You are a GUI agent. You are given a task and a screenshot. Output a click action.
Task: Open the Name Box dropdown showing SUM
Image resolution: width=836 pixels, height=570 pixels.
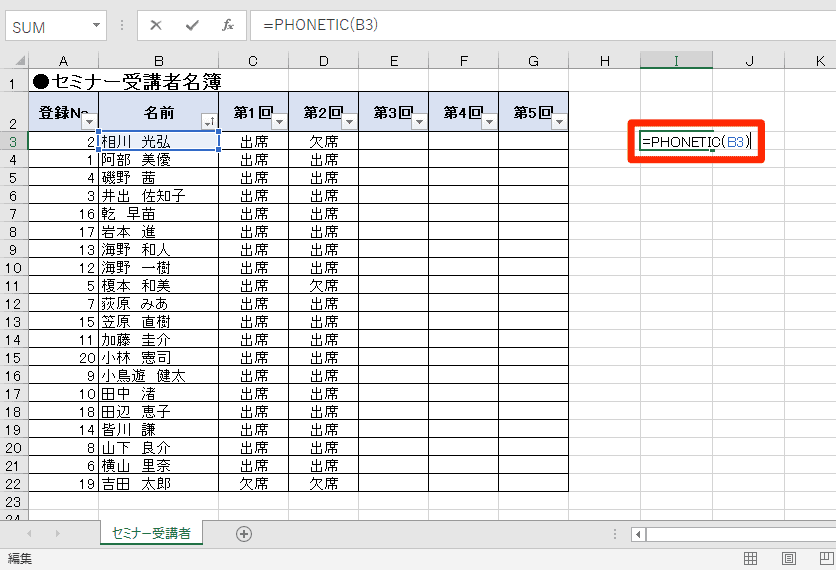pyautogui.click(x=96, y=26)
